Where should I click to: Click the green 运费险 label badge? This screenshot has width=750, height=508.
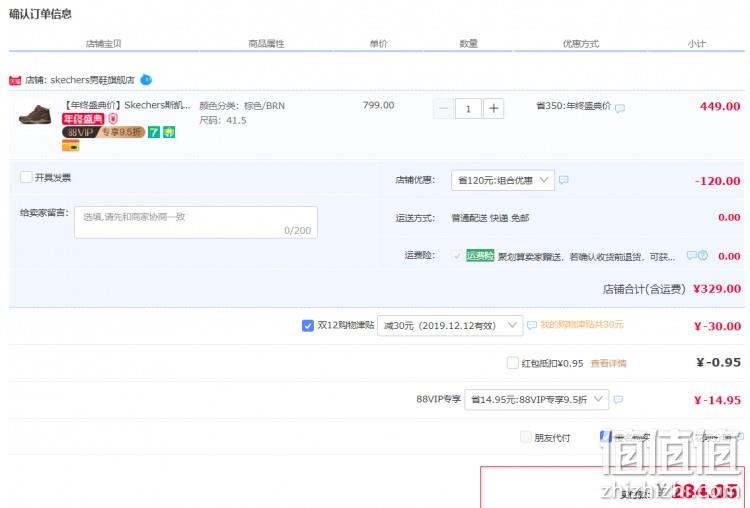(x=480, y=256)
